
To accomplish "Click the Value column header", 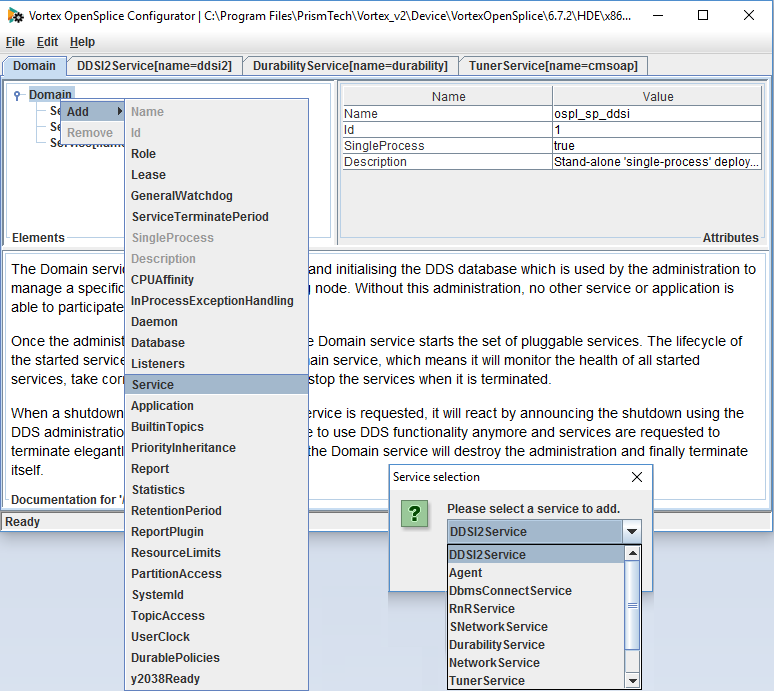I will [657, 96].
